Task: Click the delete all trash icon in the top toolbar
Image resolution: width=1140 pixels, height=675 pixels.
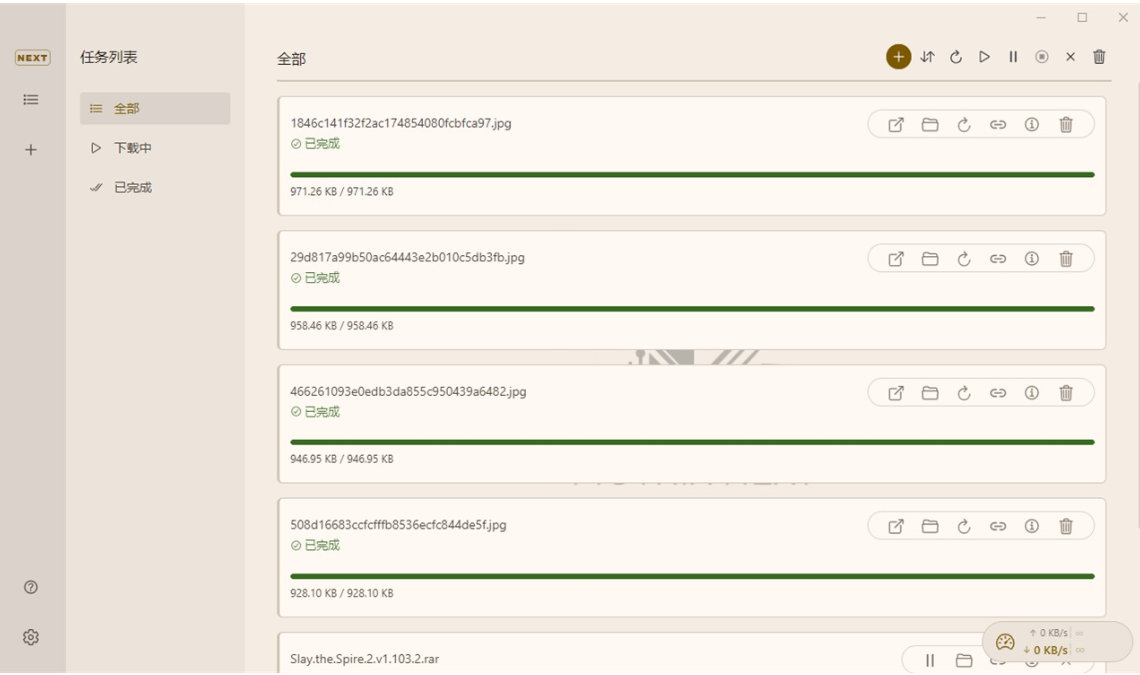Action: pos(1099,57)
